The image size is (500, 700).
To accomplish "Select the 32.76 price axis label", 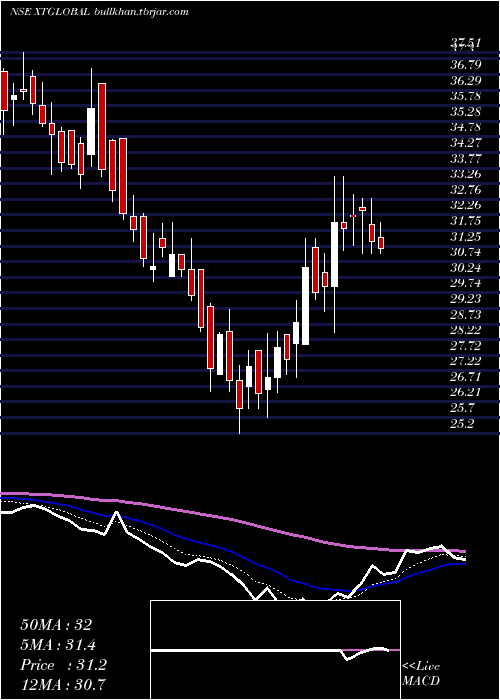I will point(465,190).
